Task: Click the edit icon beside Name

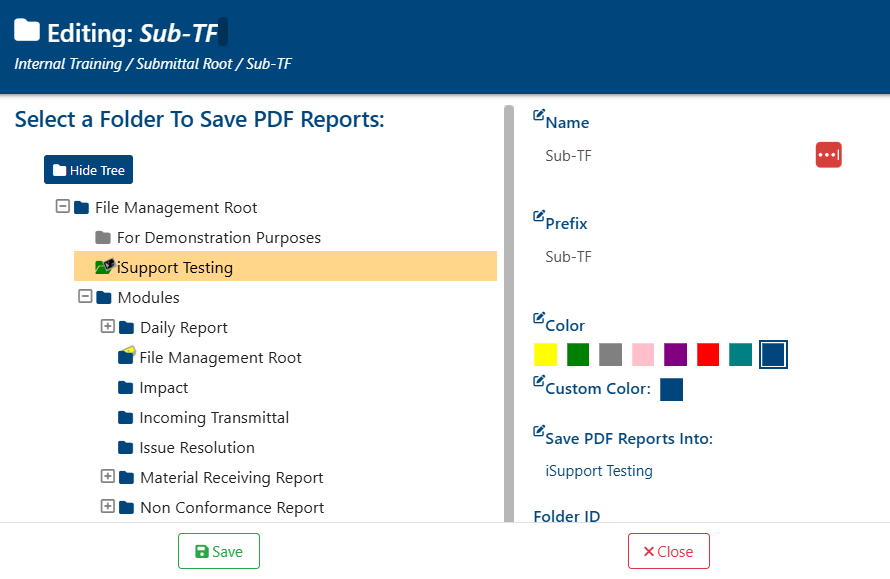Action: coord(539,115)
